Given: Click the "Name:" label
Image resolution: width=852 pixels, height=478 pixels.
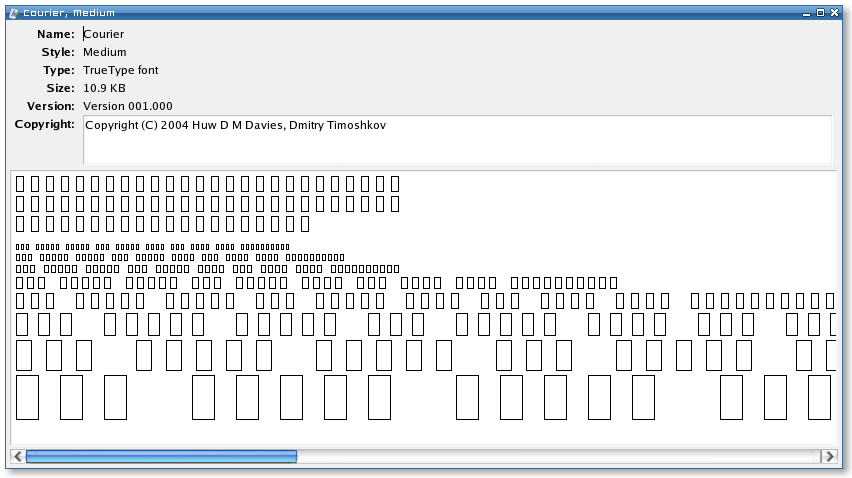Looking at the screenshot, I should point(55,34).
